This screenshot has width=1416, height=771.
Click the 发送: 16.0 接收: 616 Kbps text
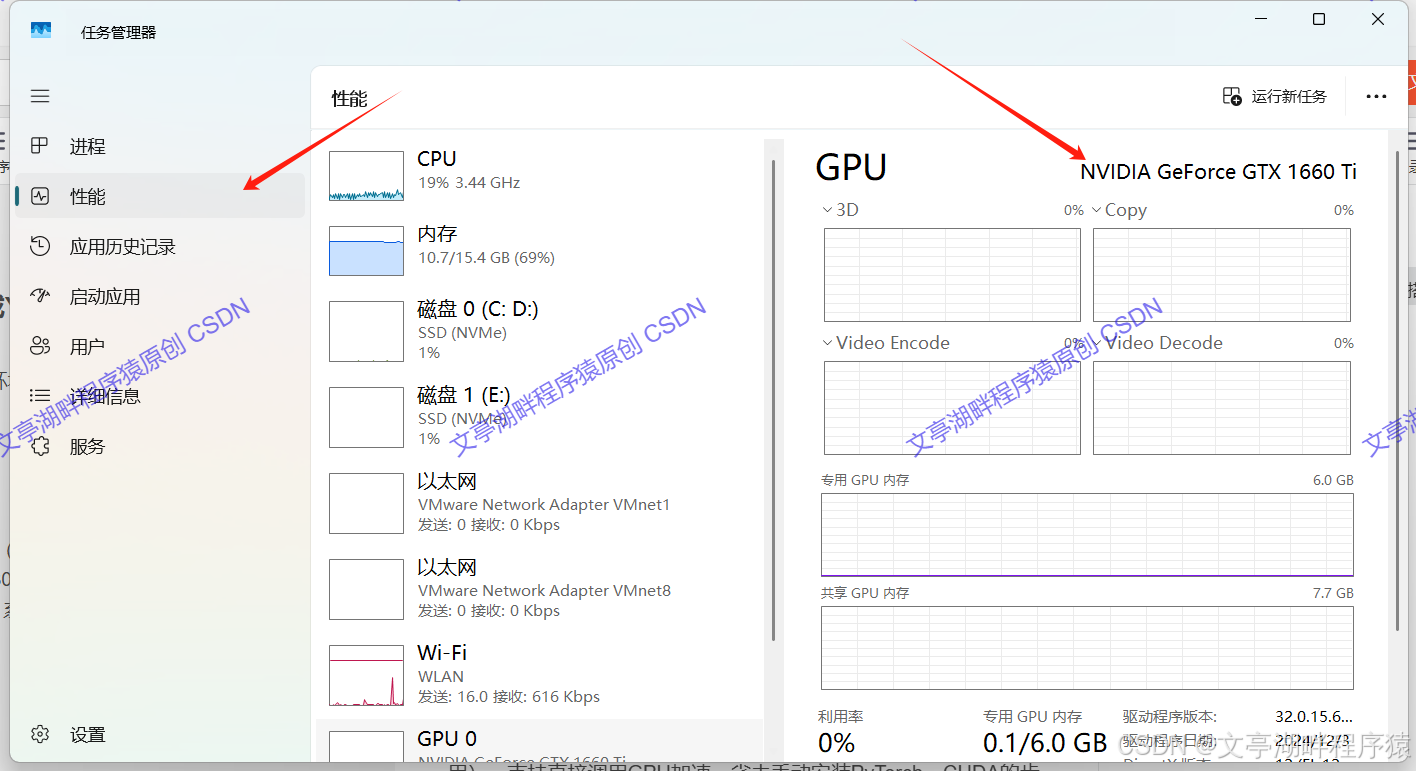tap(508, 697)
